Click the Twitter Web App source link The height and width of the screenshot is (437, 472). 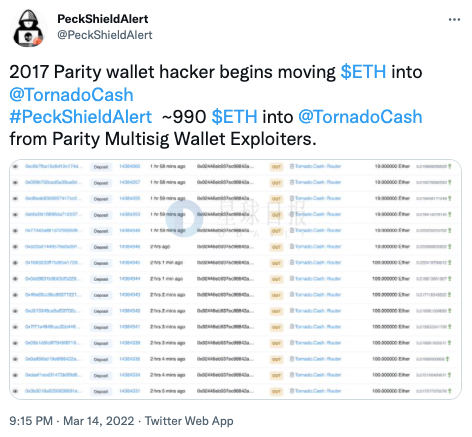[189, 421]
